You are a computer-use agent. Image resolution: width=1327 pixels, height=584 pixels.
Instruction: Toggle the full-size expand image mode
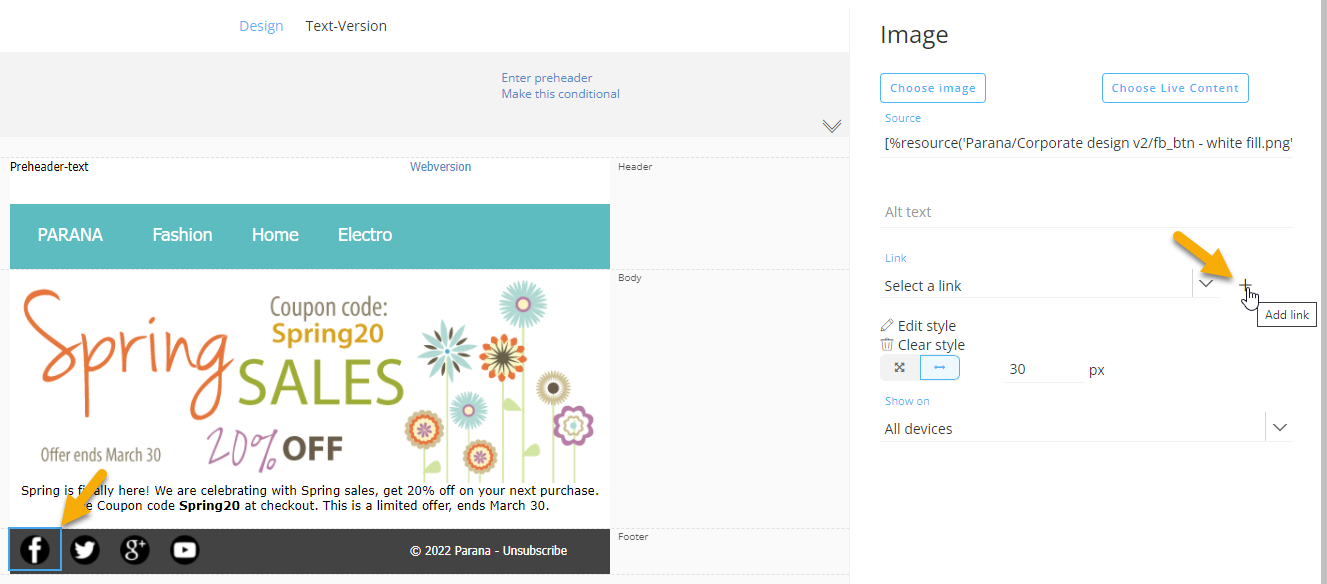[900, 368]
